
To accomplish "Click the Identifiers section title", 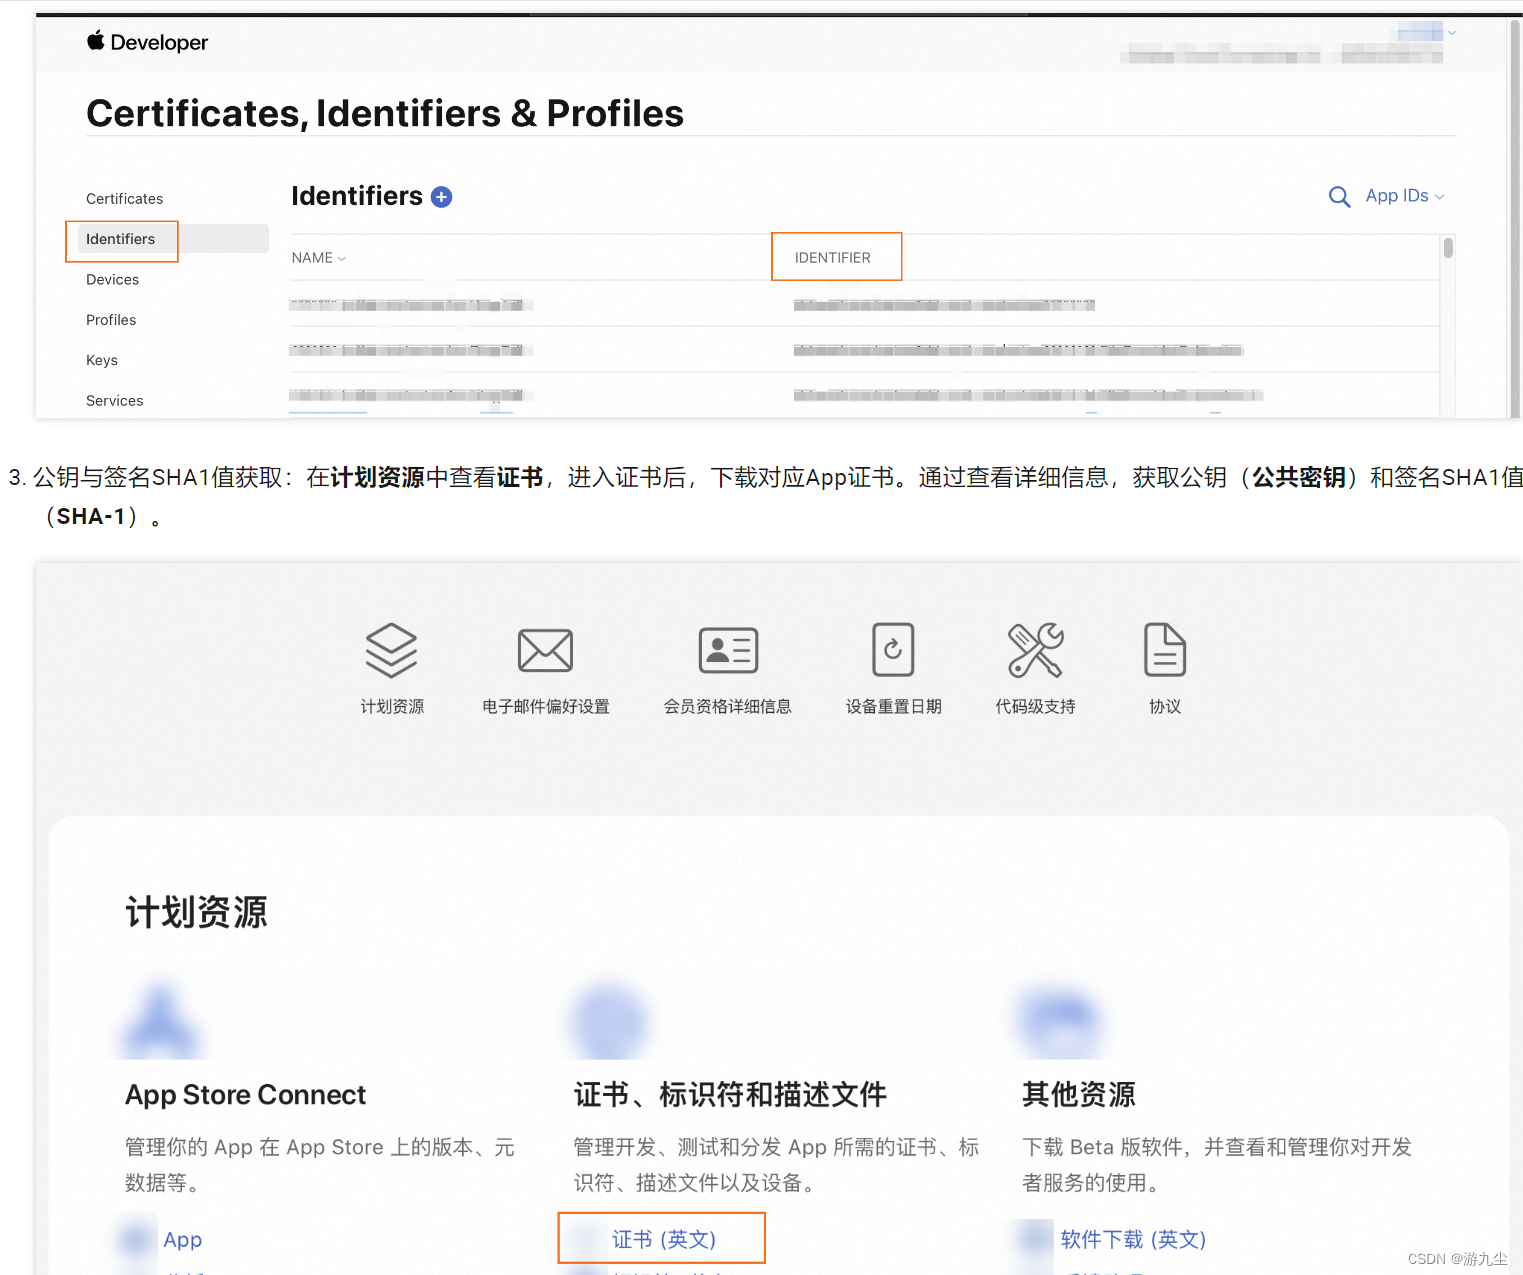I will tap(357, 196).
